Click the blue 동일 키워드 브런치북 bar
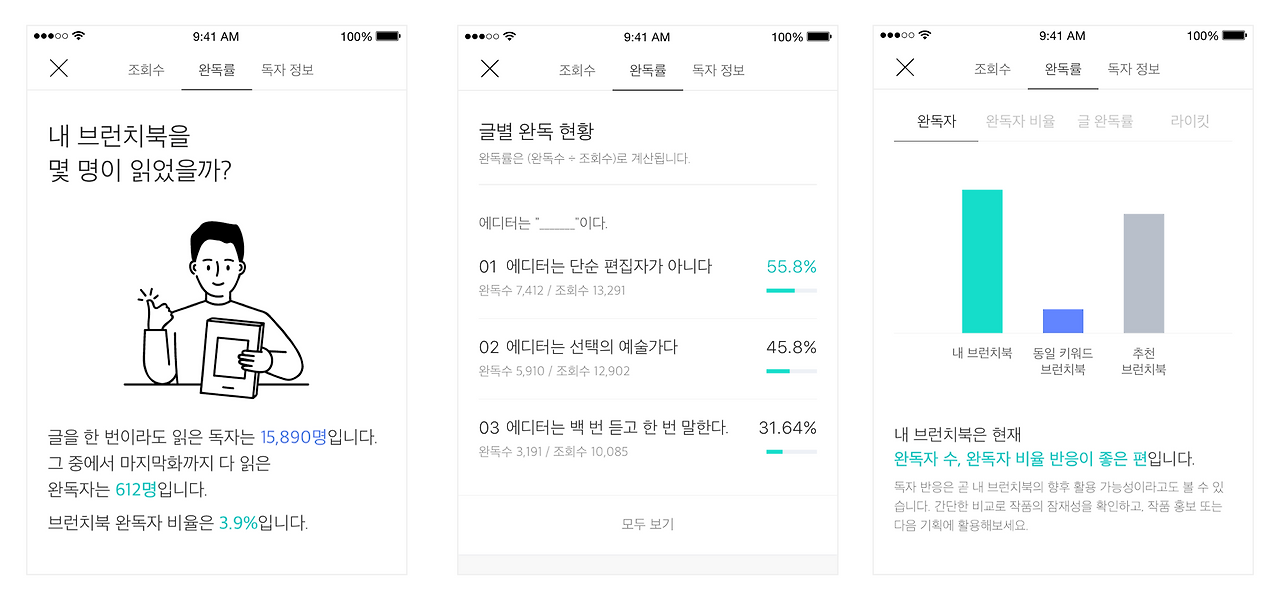The image size is (1280, 600). point(1063,321)
